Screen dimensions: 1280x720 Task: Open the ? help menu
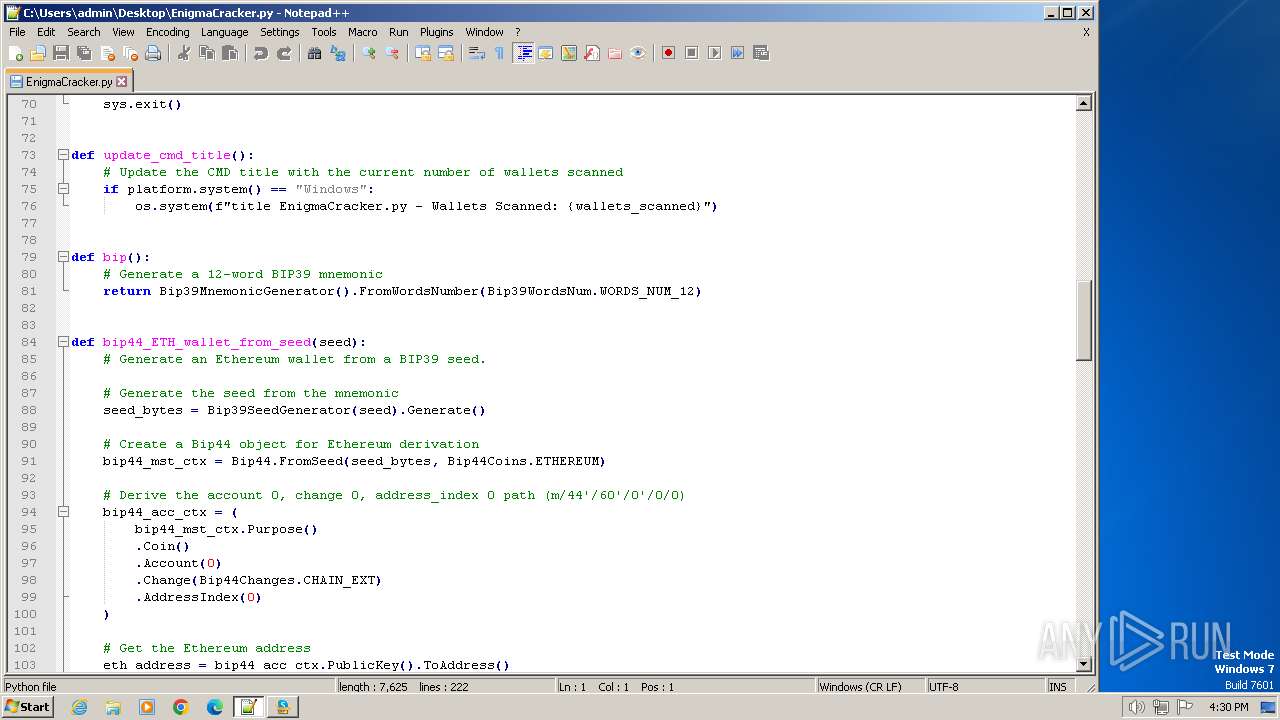[517, 32]
